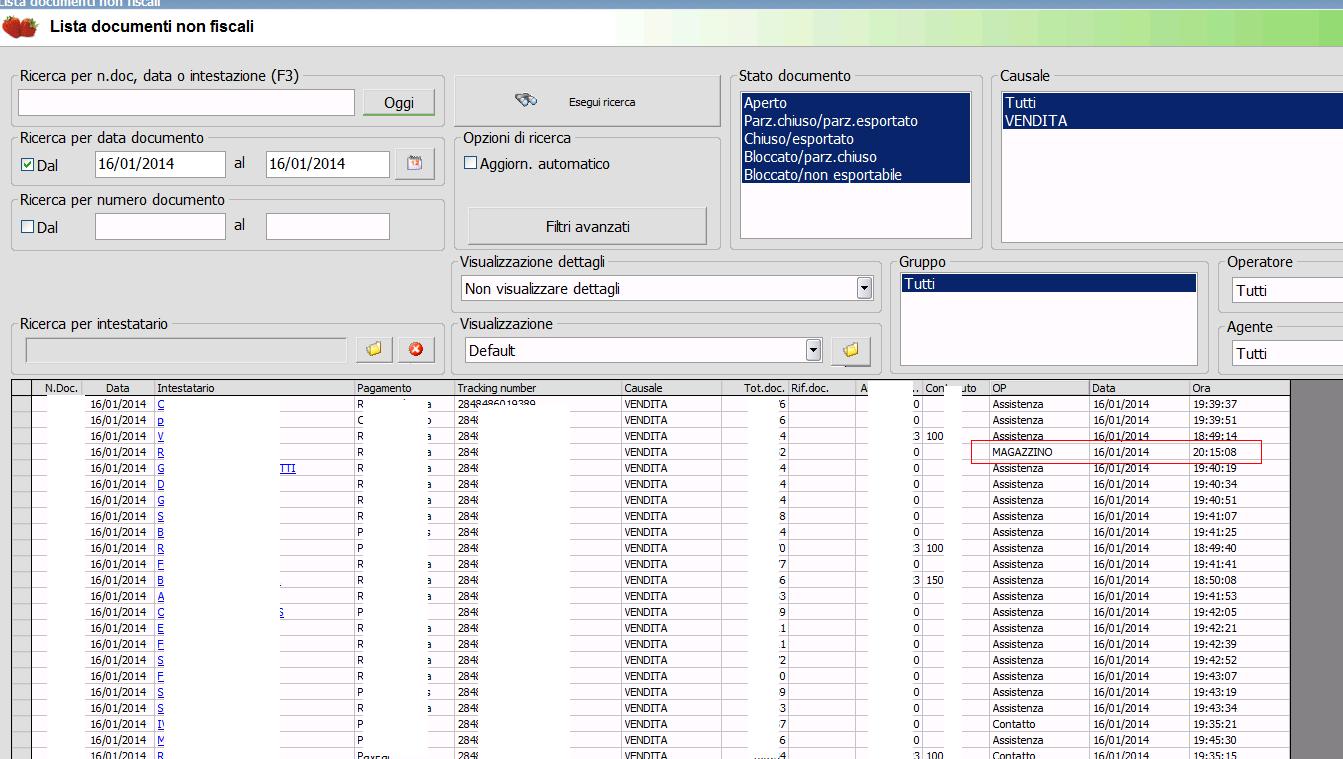Click the red clear icon for intestatario
The width and height of the screenshot is (1343, 759).
[x=416, y=349]
